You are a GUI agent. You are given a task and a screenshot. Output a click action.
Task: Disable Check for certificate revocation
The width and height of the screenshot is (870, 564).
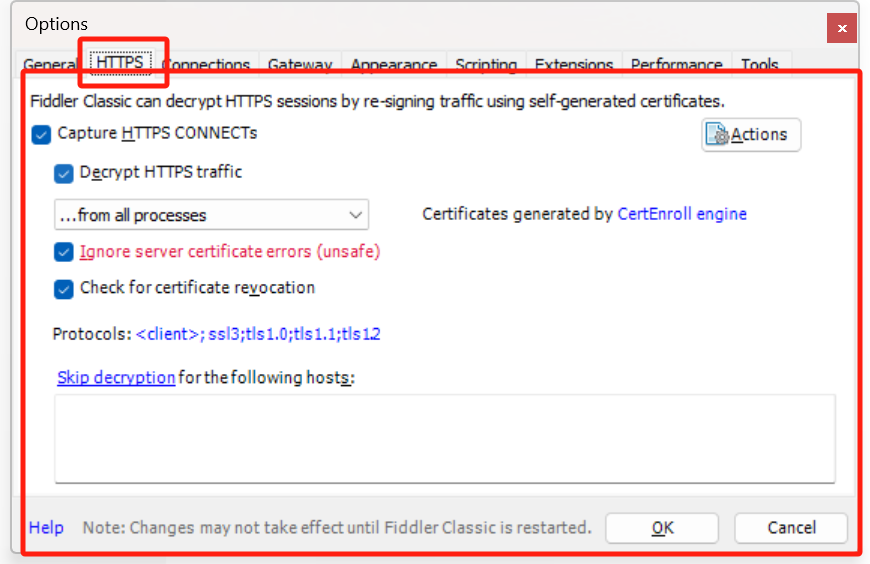point(63,289)
